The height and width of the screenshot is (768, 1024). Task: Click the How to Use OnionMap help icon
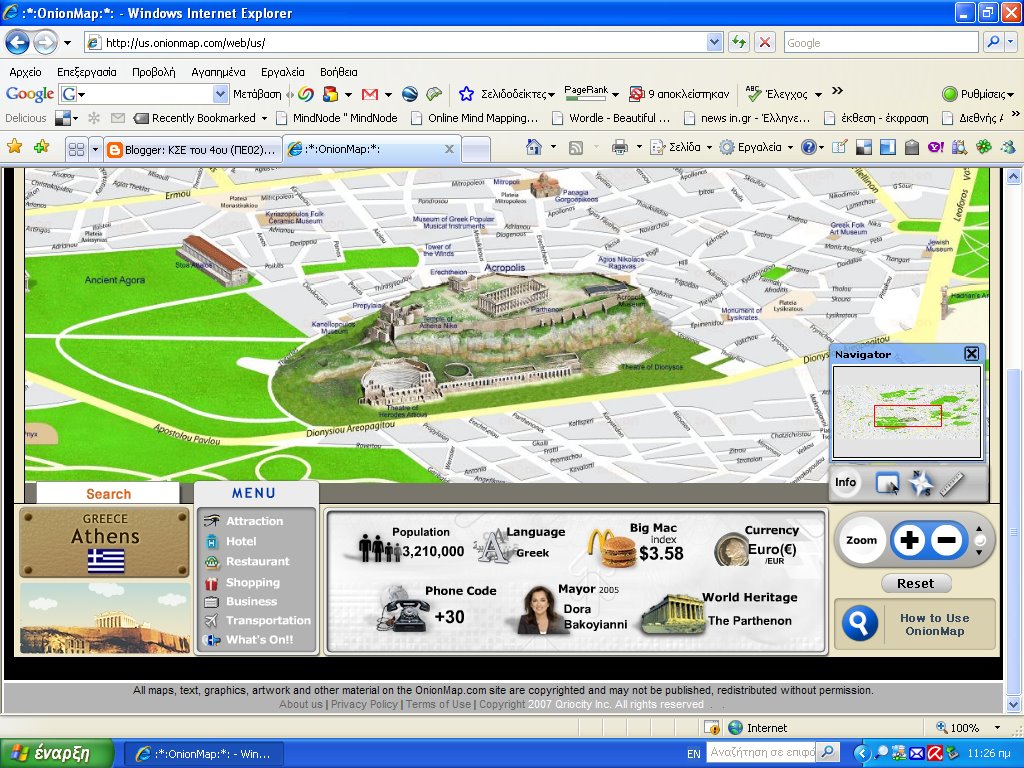point(860,624)
